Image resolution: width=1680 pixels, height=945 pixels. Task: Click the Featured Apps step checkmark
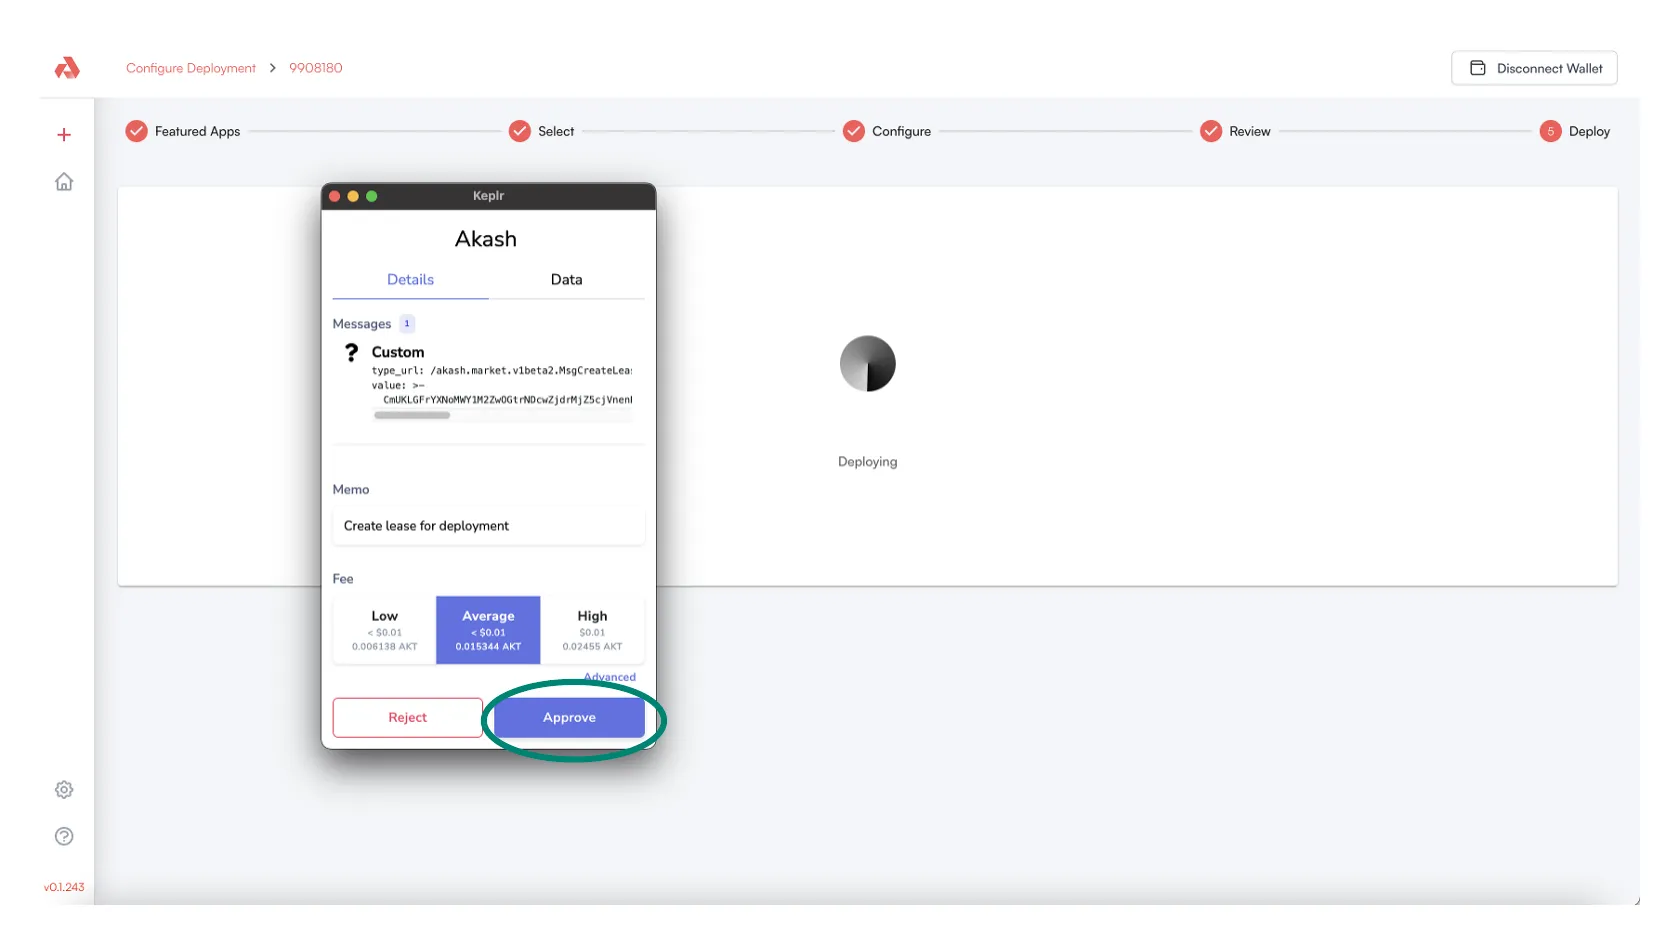pos(137,131)
